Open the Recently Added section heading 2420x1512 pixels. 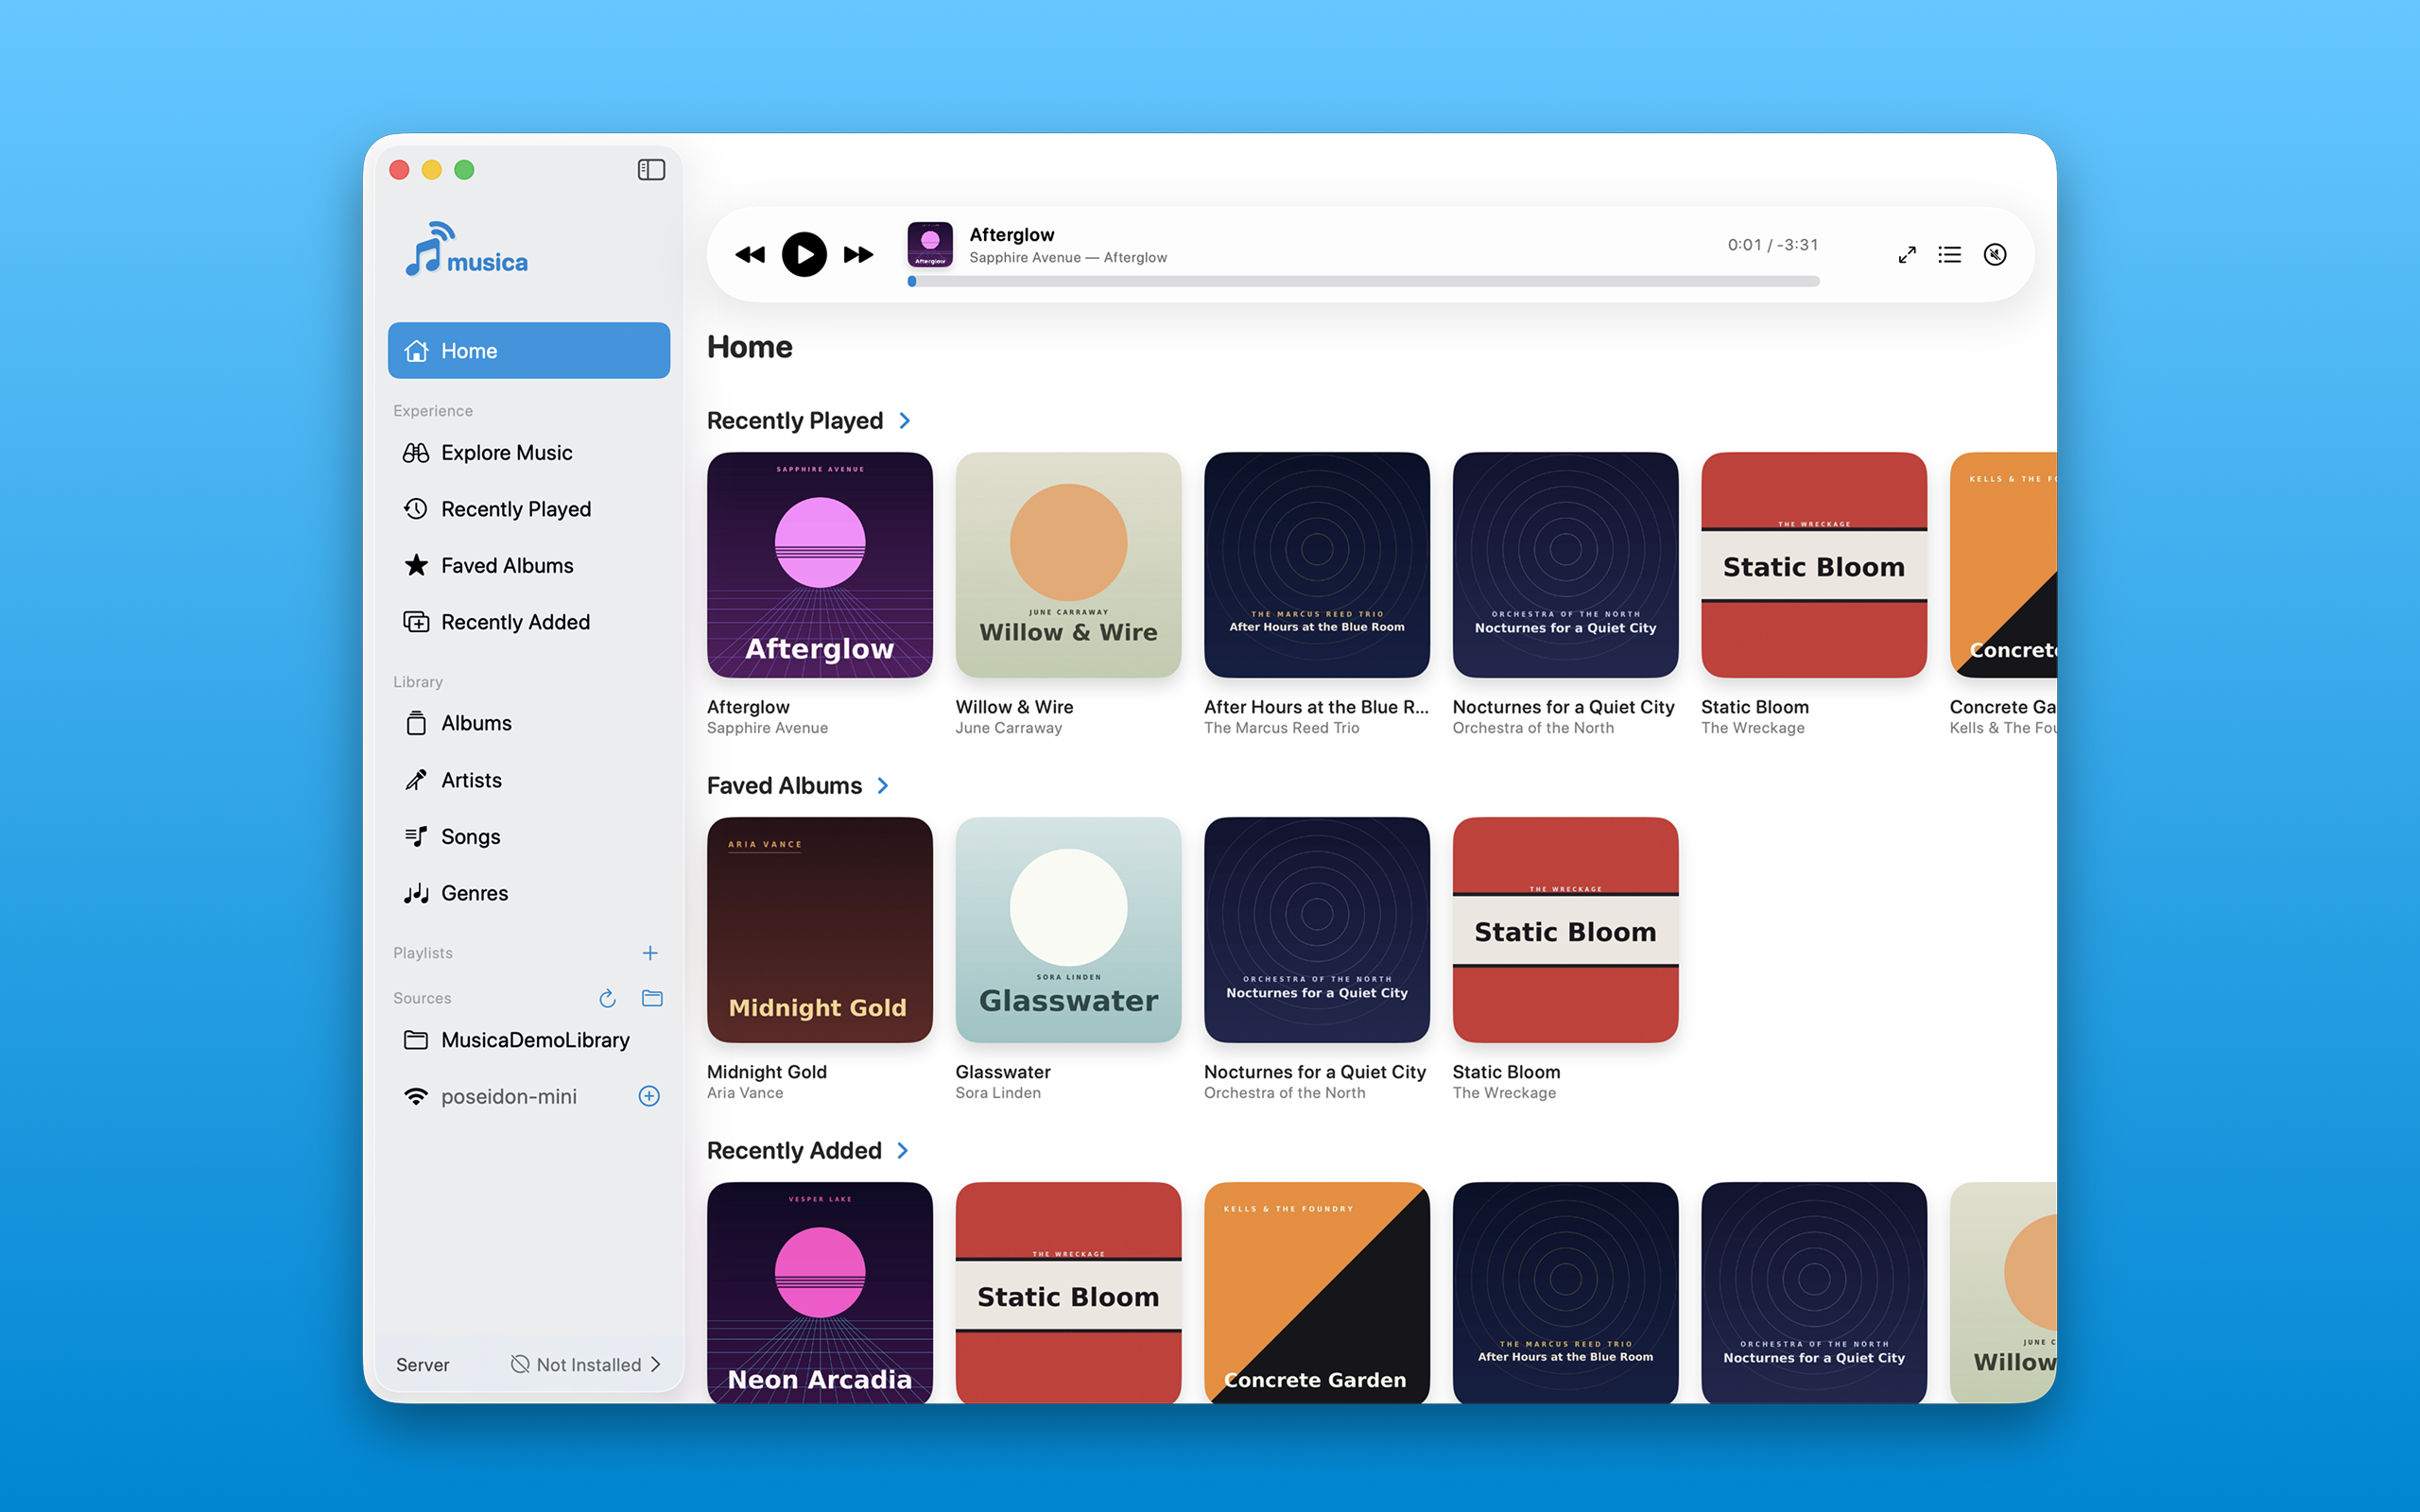click(x=794, y=1151)
